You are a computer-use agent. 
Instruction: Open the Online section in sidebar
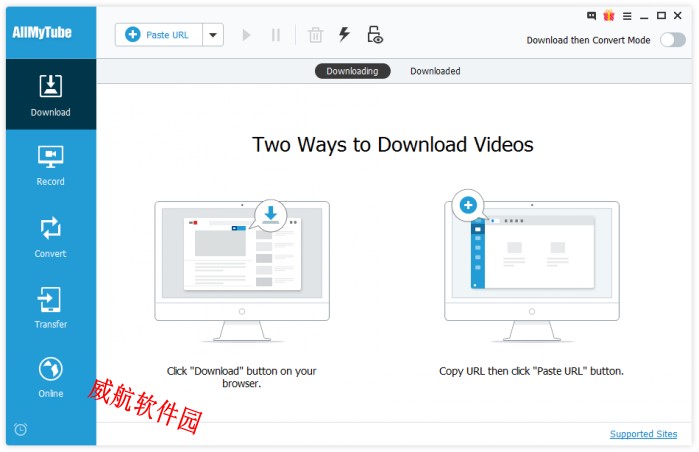50,377
